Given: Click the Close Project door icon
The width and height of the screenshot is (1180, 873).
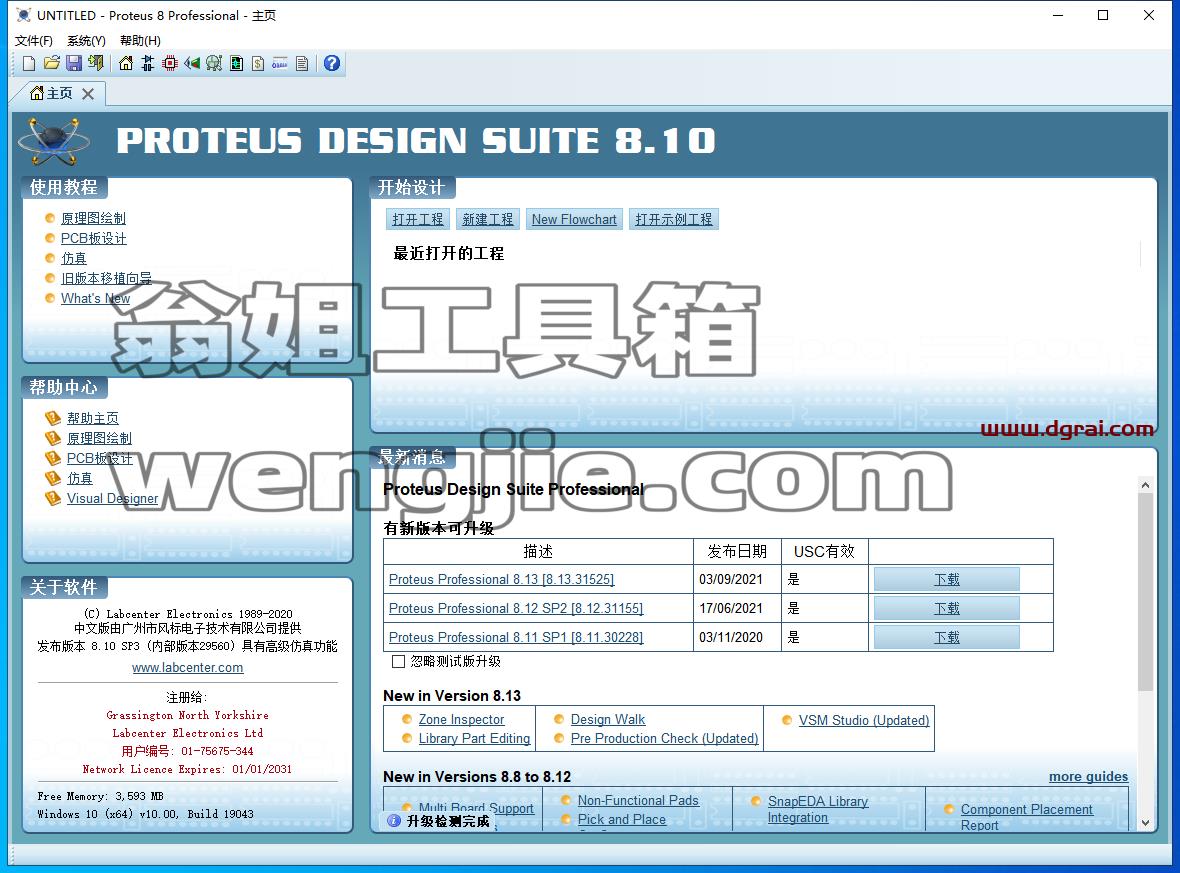Looking at the screenshot, I should [x=96, y=63].
